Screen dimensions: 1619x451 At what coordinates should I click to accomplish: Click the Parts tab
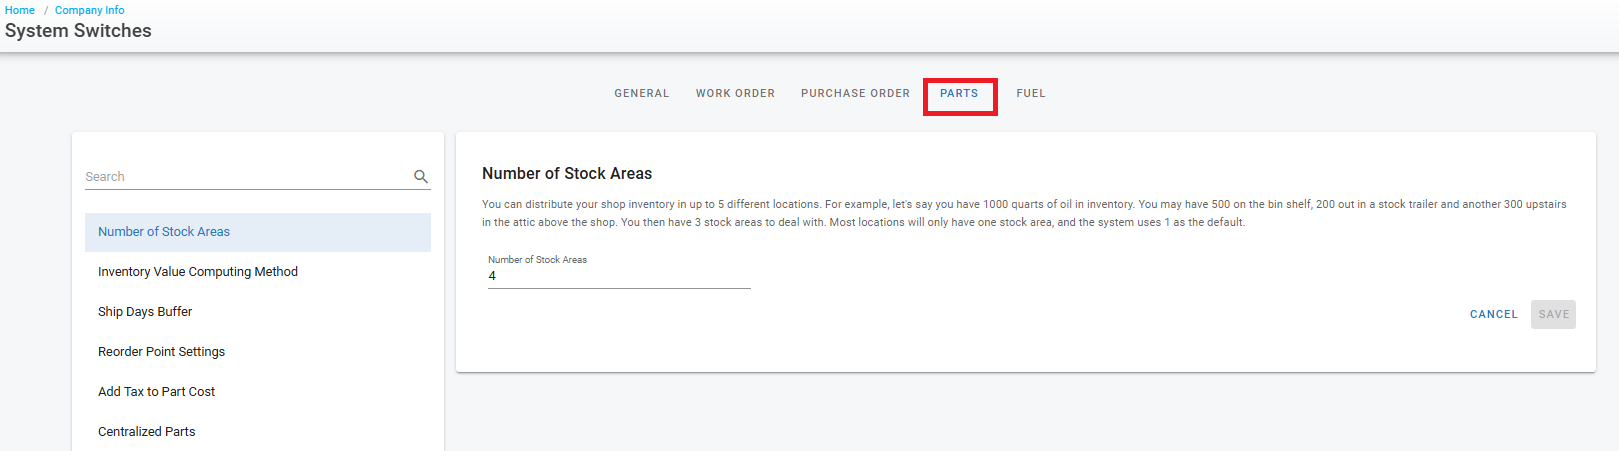click(959, 94)
